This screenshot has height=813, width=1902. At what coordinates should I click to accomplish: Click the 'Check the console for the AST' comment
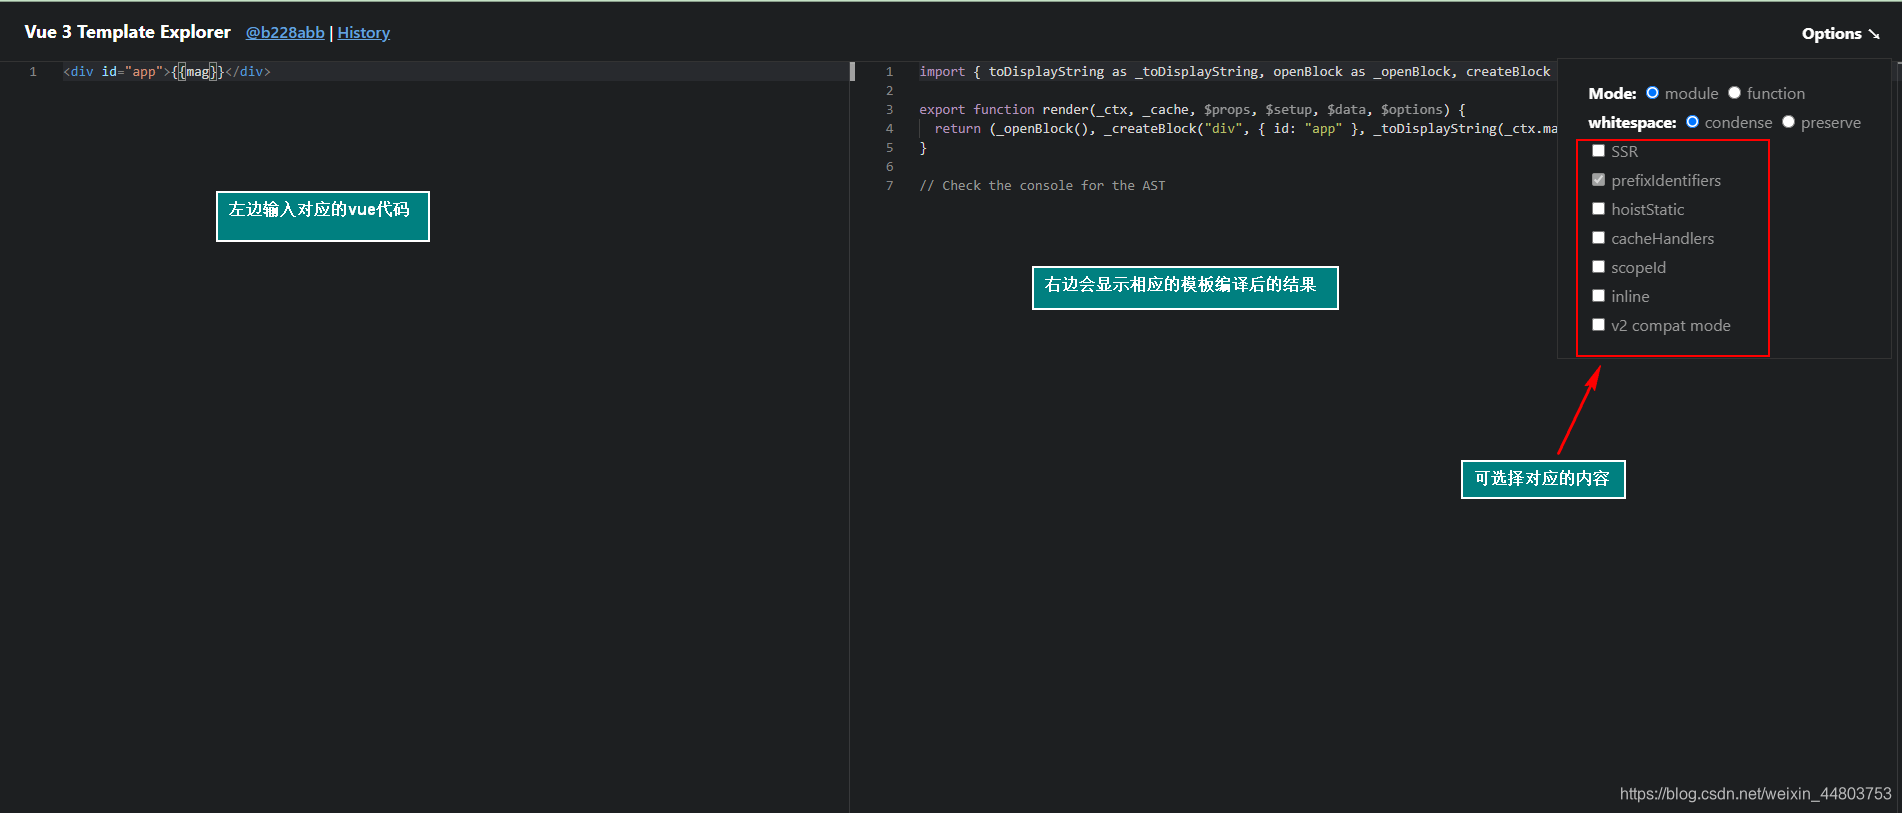tap(1042, 186)
